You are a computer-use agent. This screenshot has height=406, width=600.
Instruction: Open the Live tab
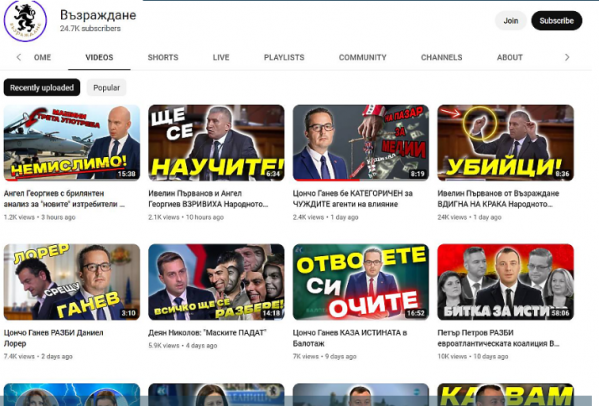221,58
